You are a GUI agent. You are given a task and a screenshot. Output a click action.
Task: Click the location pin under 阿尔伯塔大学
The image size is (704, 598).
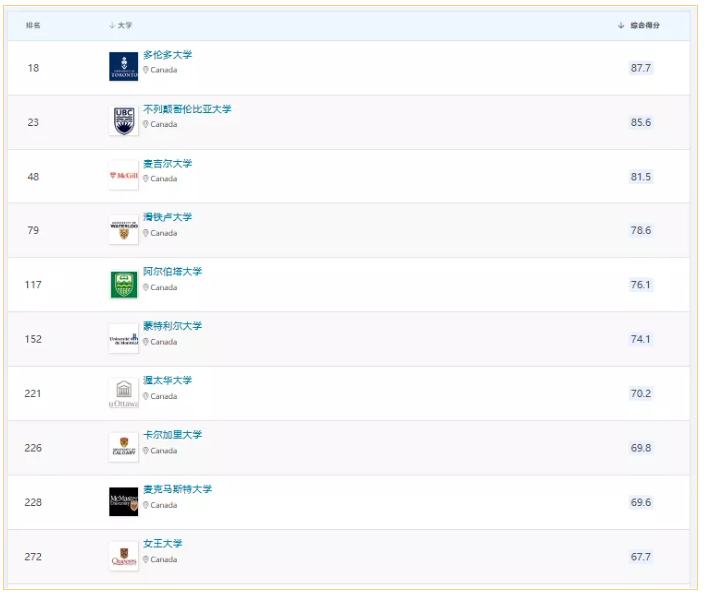click(x=145, y=288)
